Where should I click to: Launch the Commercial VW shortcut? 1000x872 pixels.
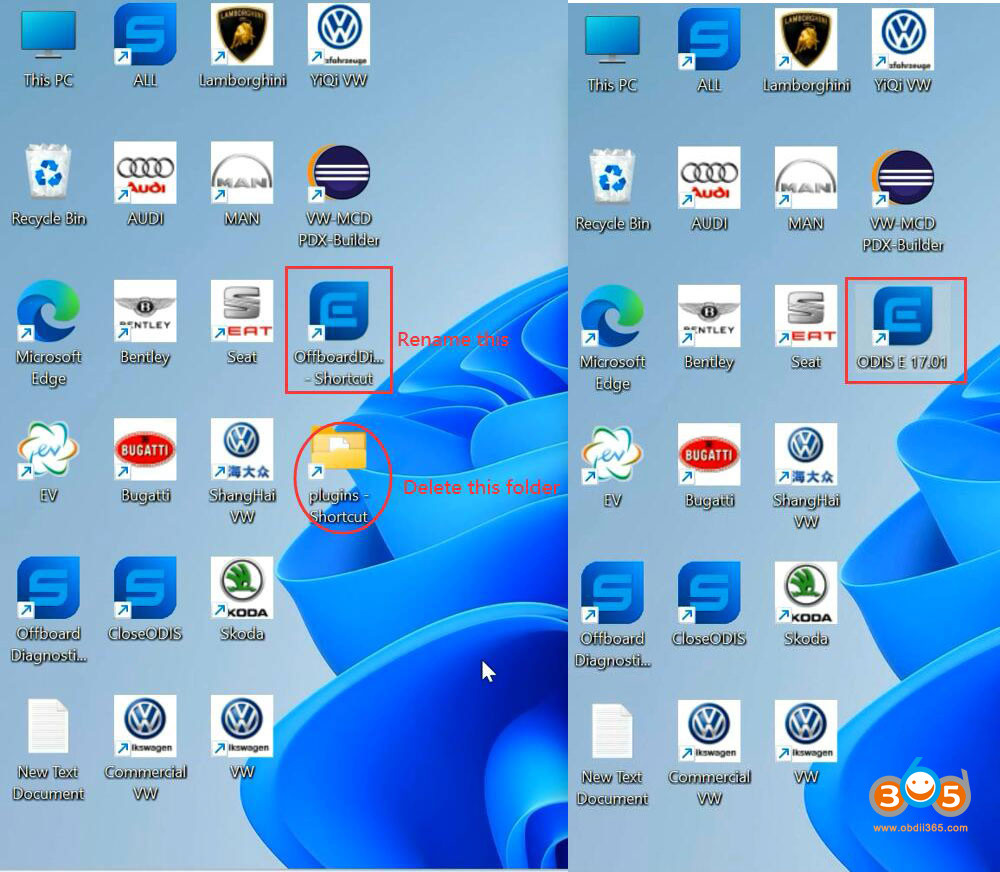click(145, 725)
